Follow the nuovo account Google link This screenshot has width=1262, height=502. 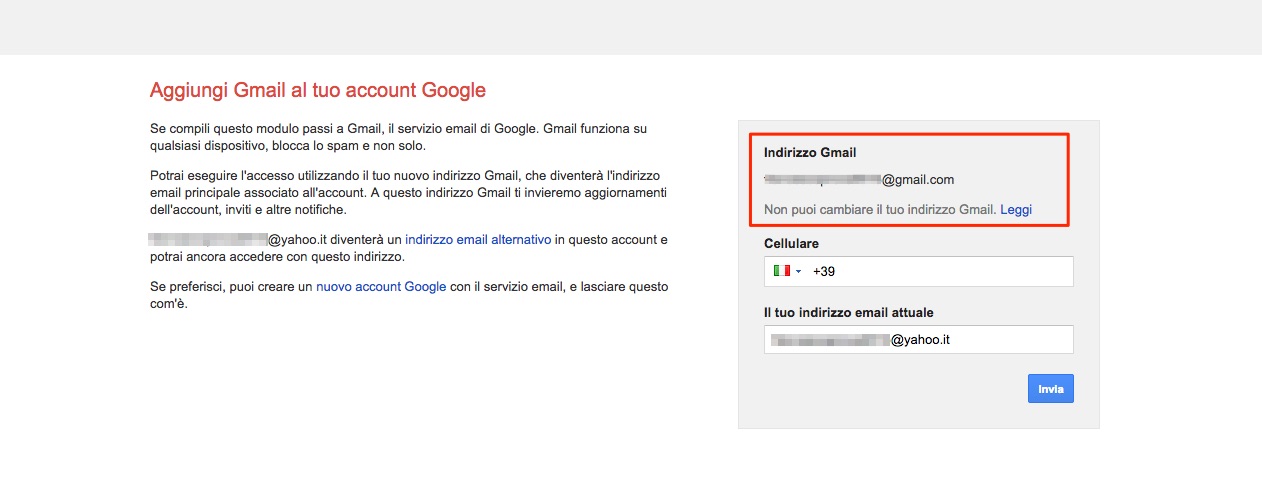pos(381,287)
